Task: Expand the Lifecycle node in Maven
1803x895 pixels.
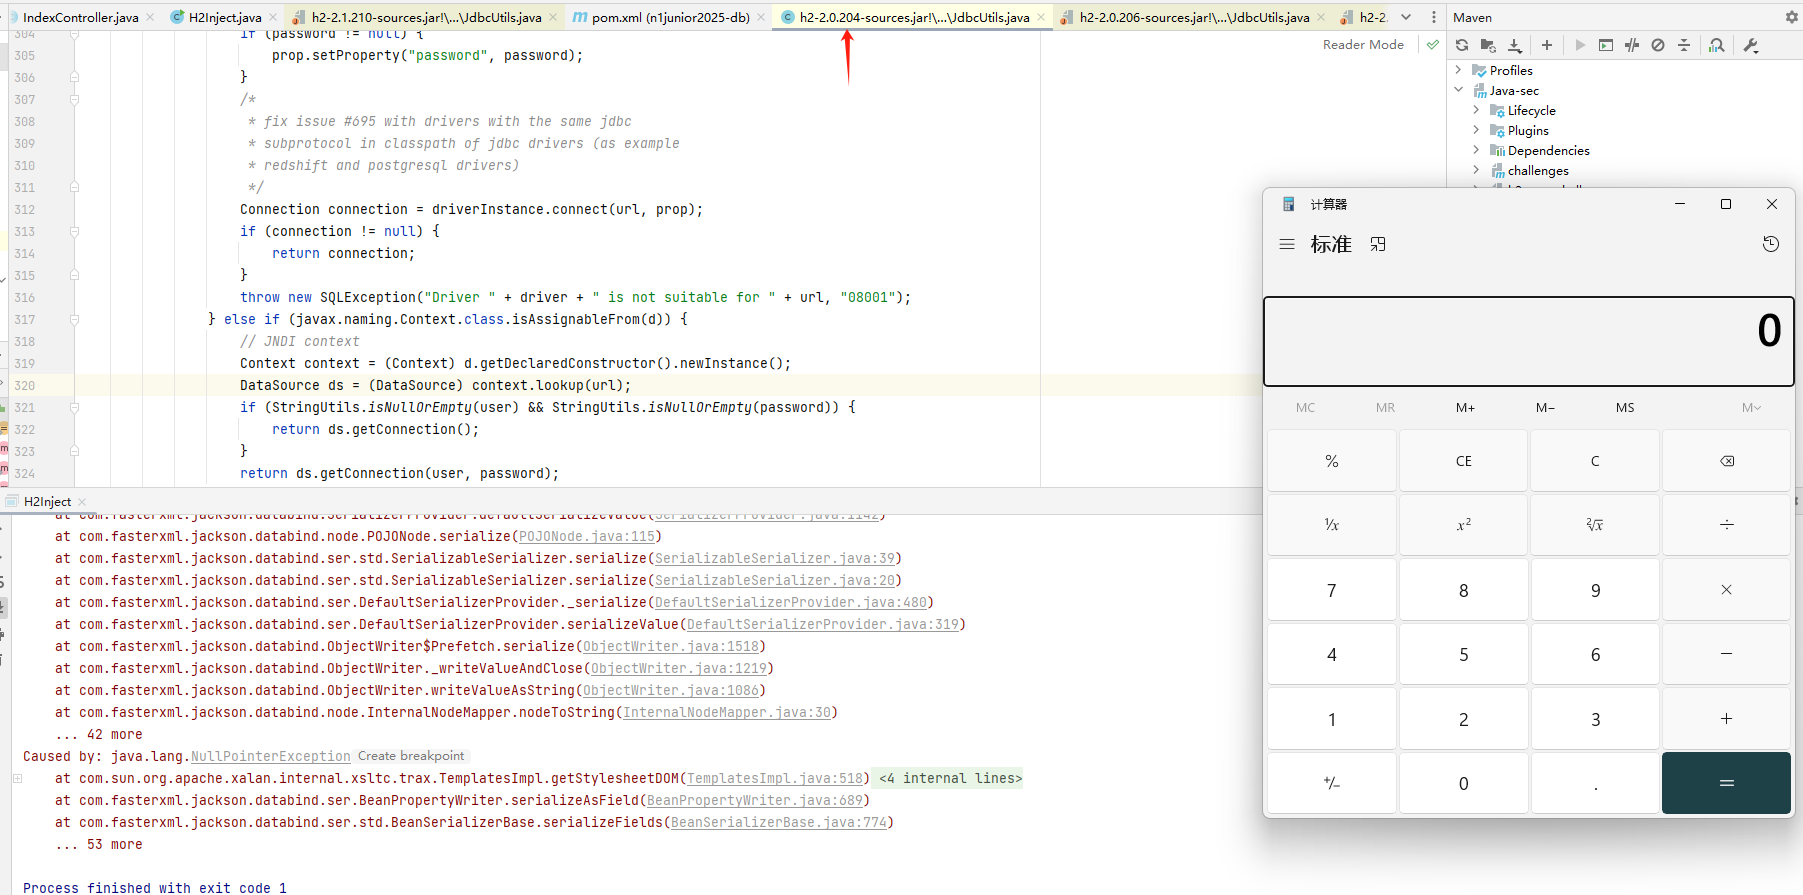Action: (1476, 110)
